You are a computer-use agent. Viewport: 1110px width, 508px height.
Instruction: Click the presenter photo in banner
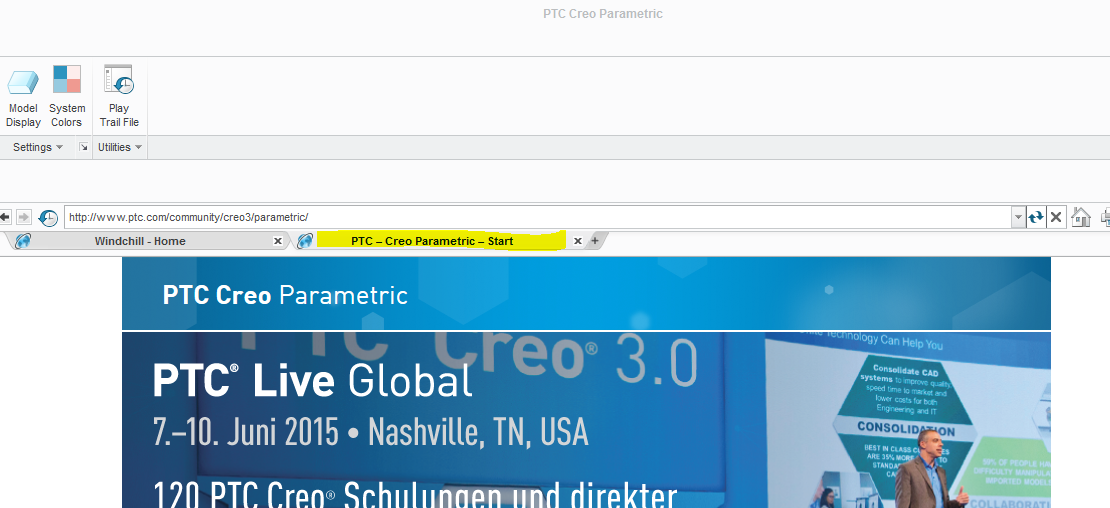(x=931, y=469)
